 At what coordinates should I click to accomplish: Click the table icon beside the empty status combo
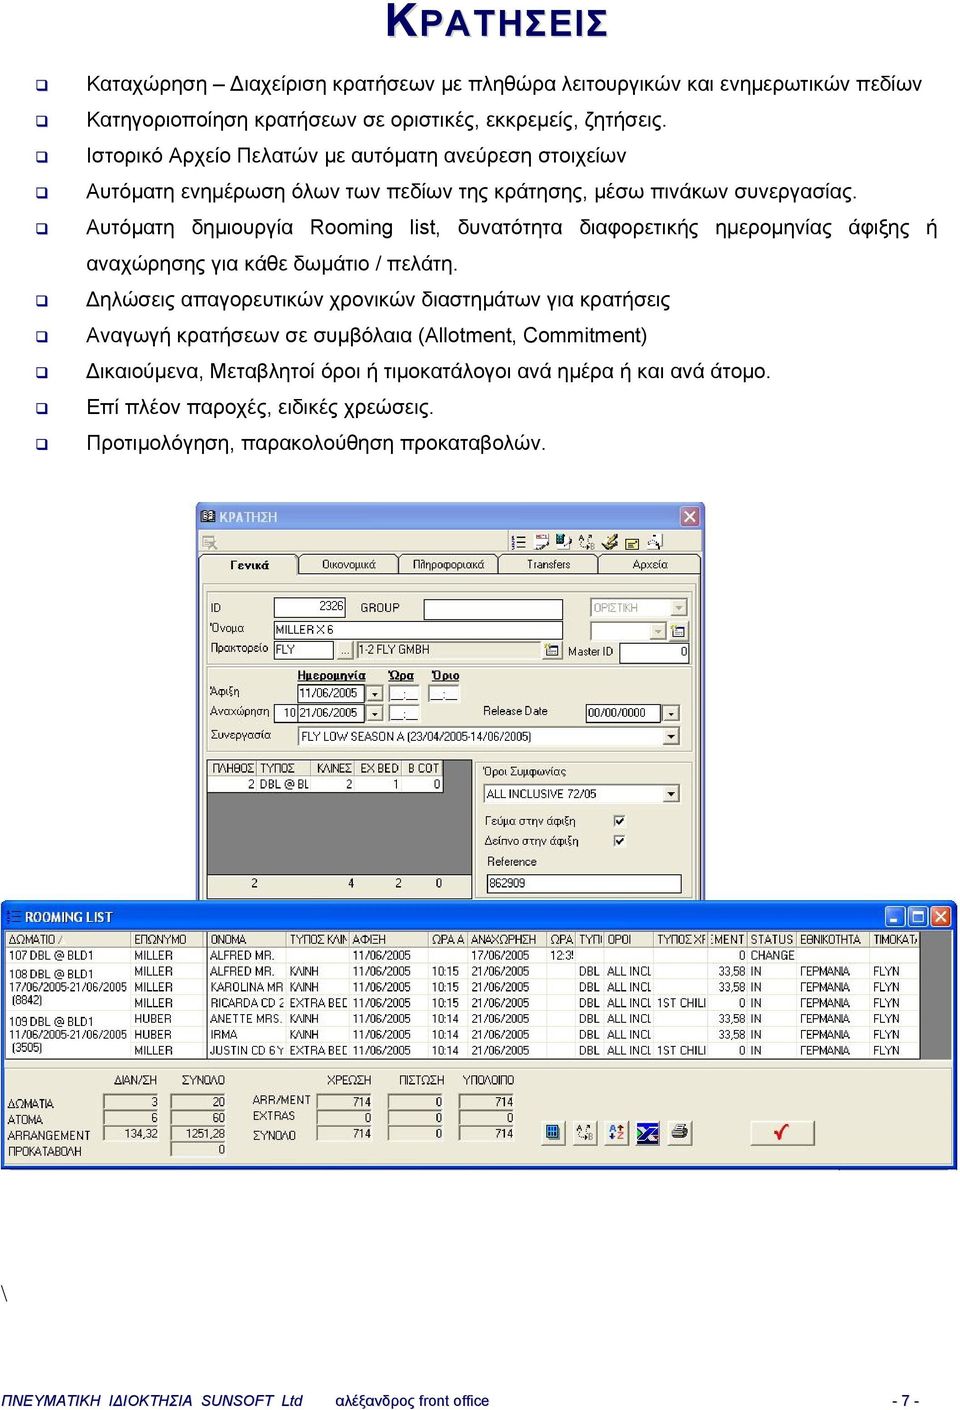(679, 631)
